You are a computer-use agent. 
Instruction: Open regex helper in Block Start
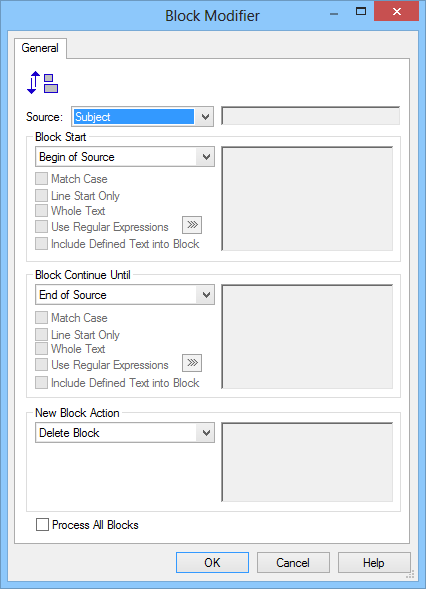coord(192,225)
